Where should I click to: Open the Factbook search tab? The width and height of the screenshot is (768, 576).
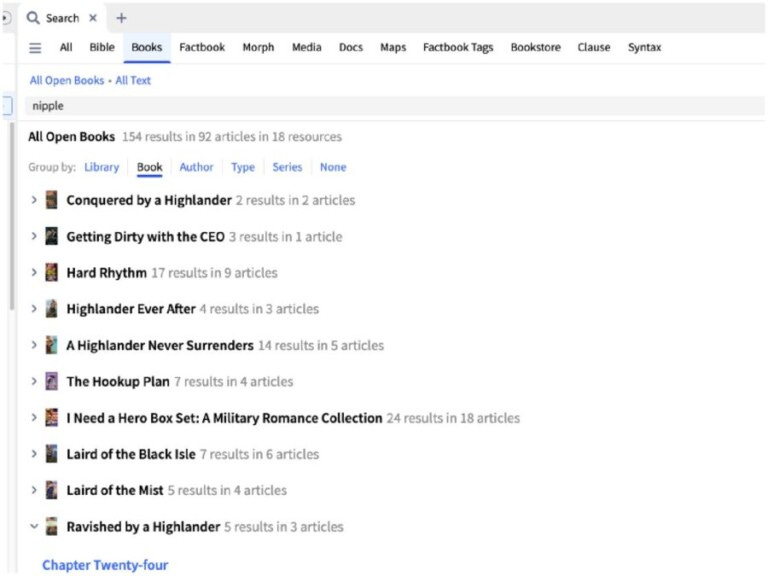202,48
